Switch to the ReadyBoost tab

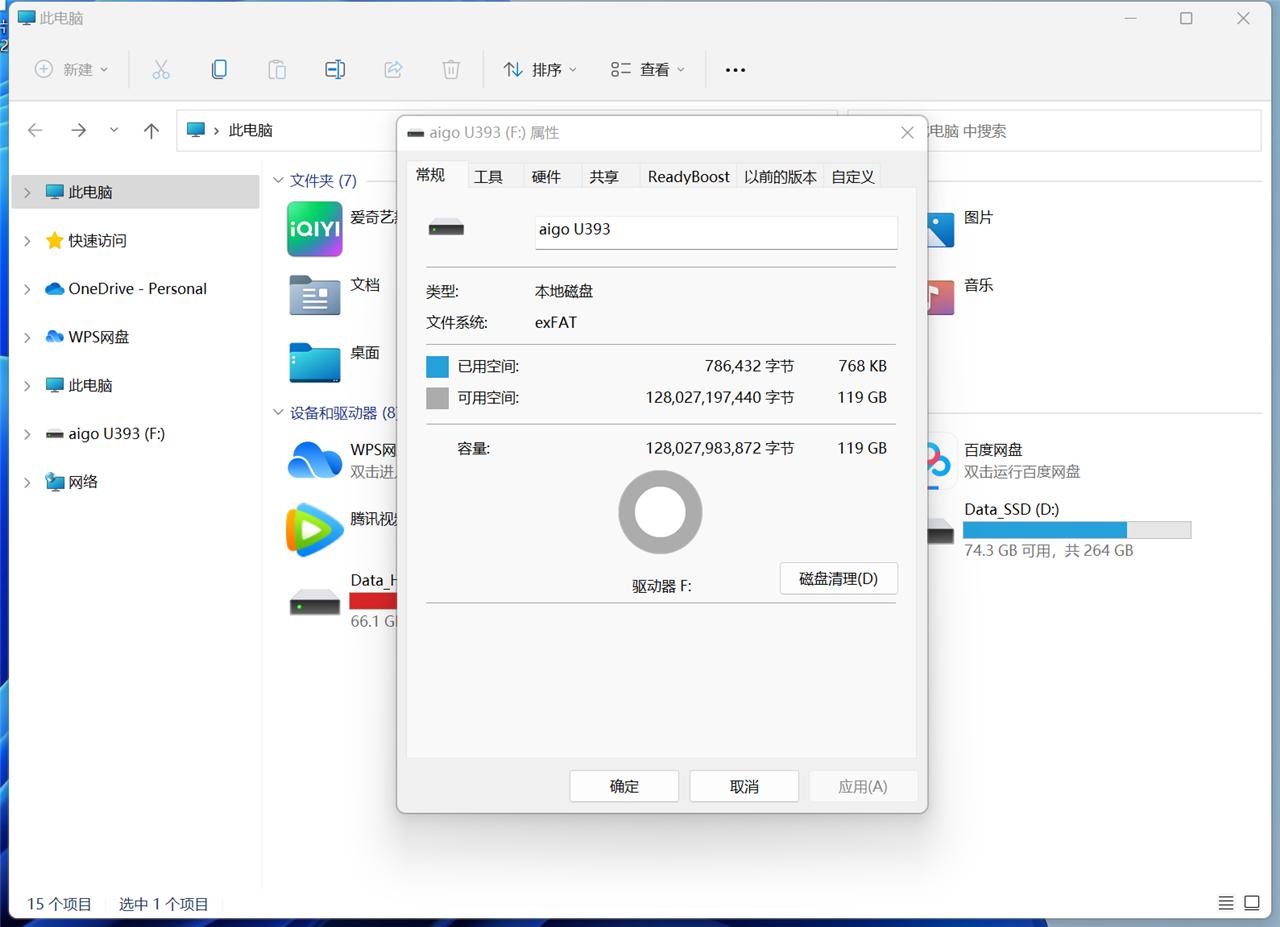pyautogui.click(x=688, y=176)
